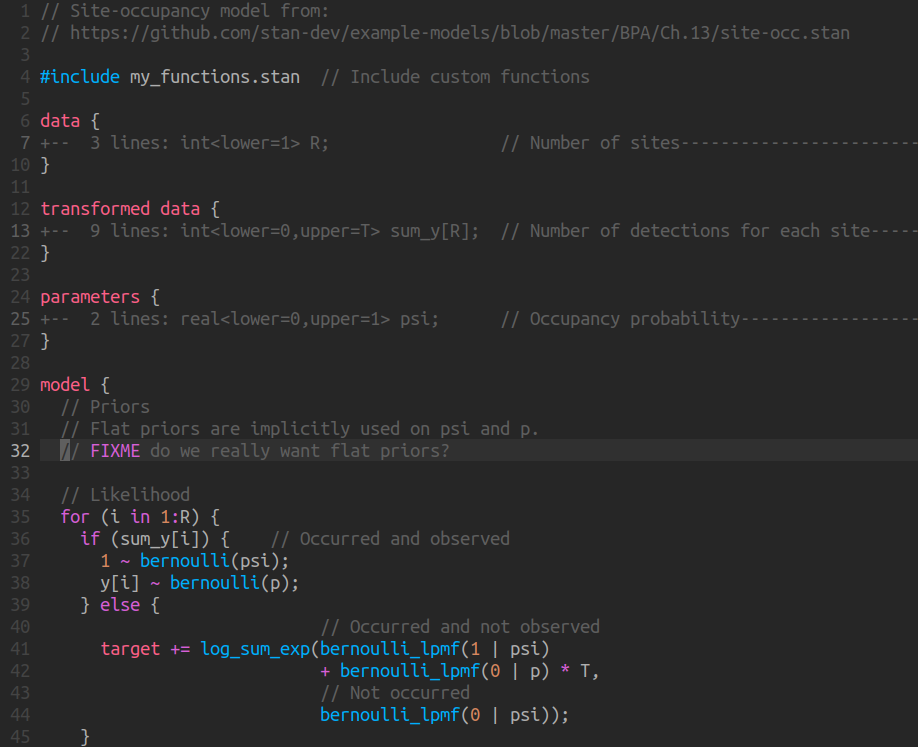Click the '// Include custom functions' comment

click(x=455, y=77)
